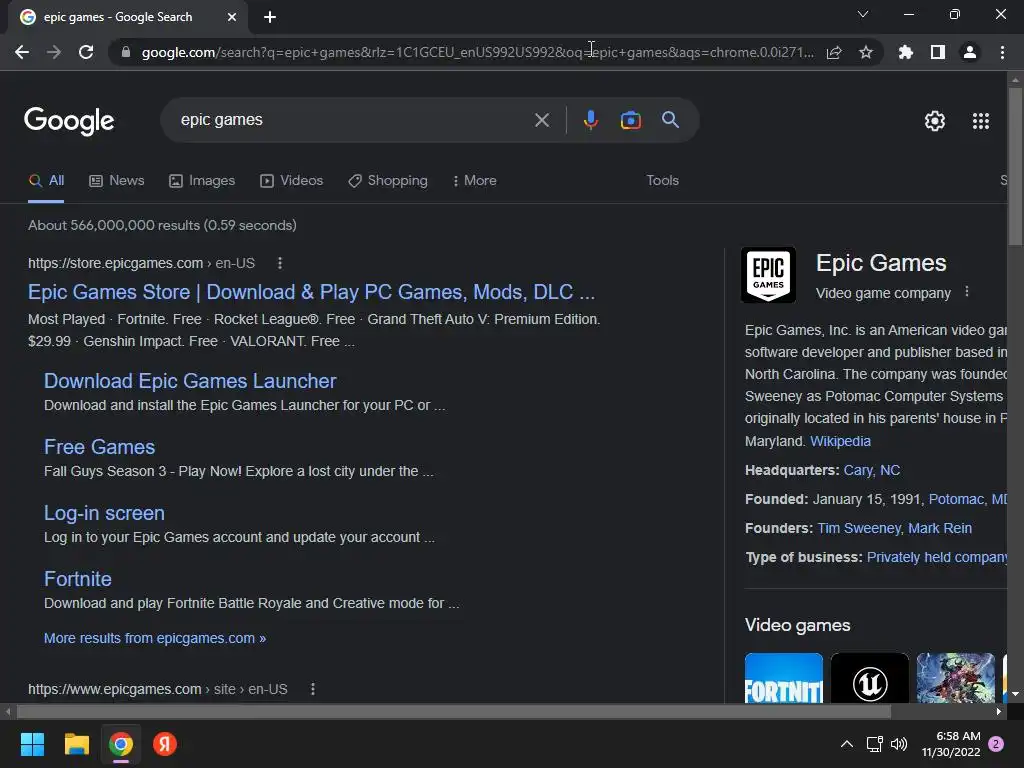1024x768 pixels.
Task: Open the Chrome side panel icon
Action: [x=938, y=52]
